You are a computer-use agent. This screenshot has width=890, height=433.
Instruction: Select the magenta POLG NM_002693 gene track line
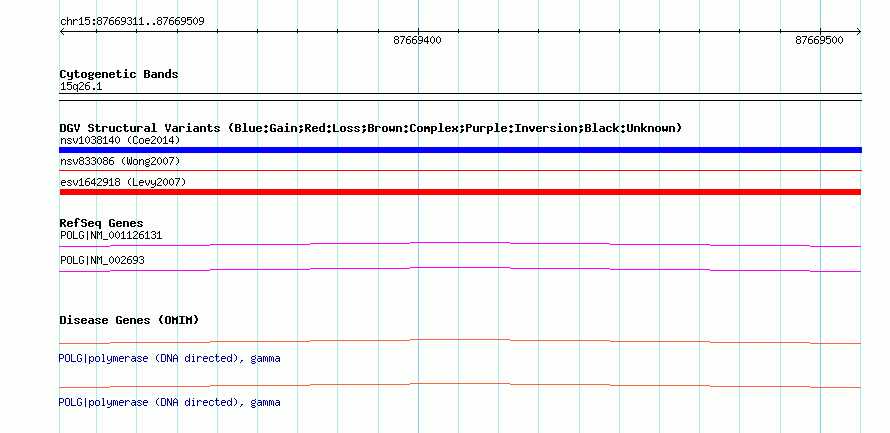pos(460,269)
